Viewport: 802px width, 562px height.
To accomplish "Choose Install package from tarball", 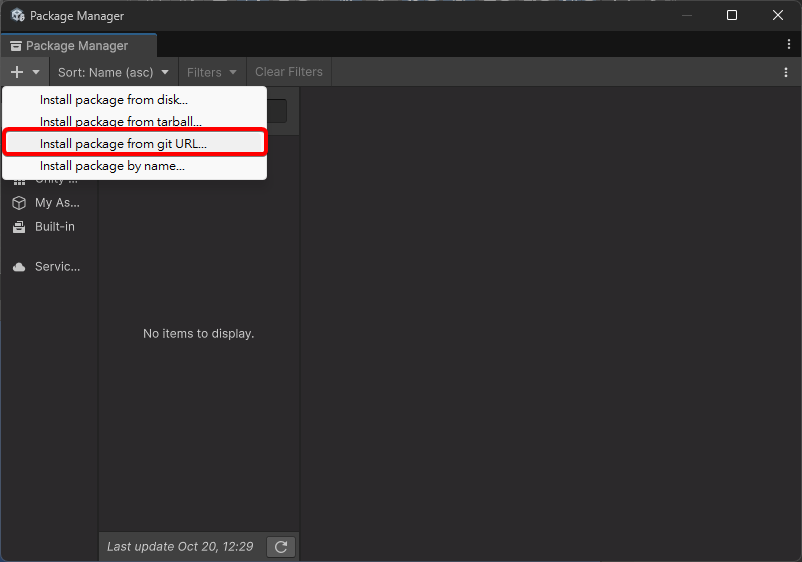I will coord(120,122).
